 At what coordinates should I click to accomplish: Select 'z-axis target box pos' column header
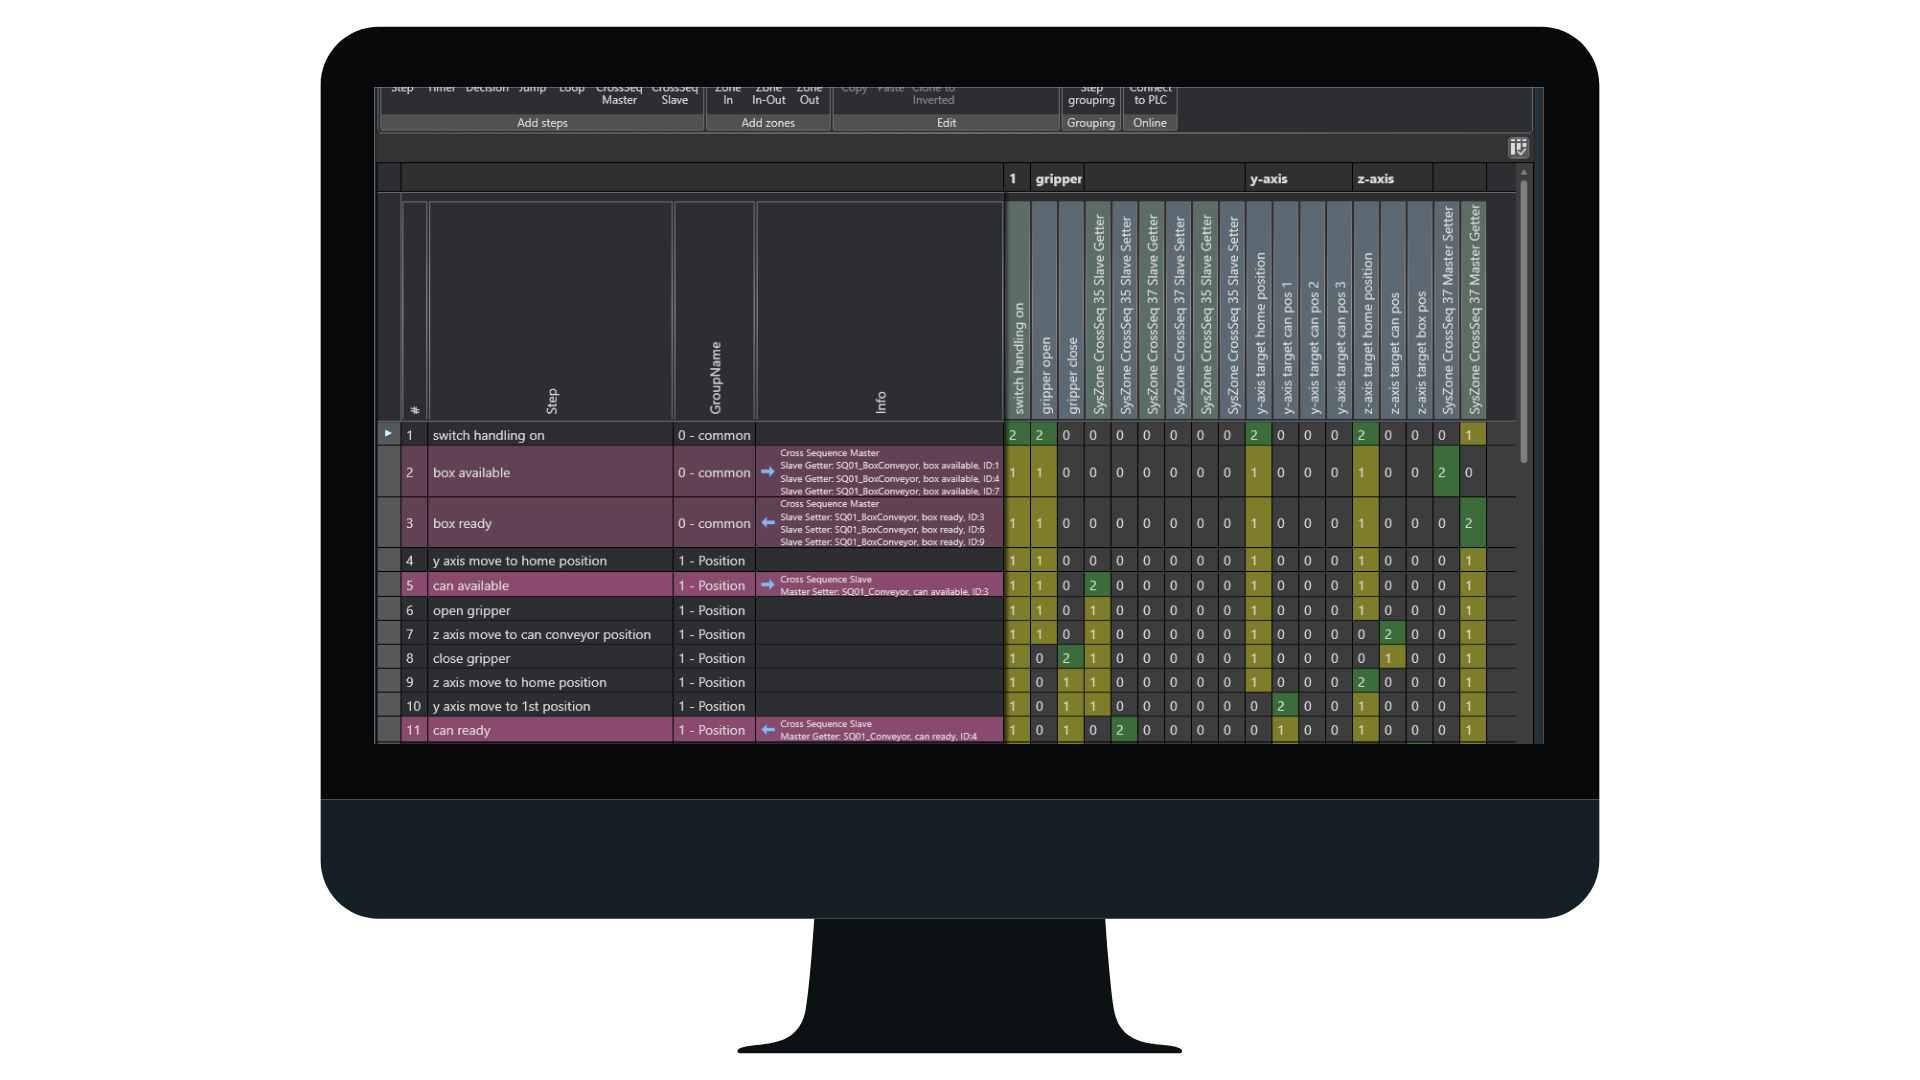(1420, 310)
